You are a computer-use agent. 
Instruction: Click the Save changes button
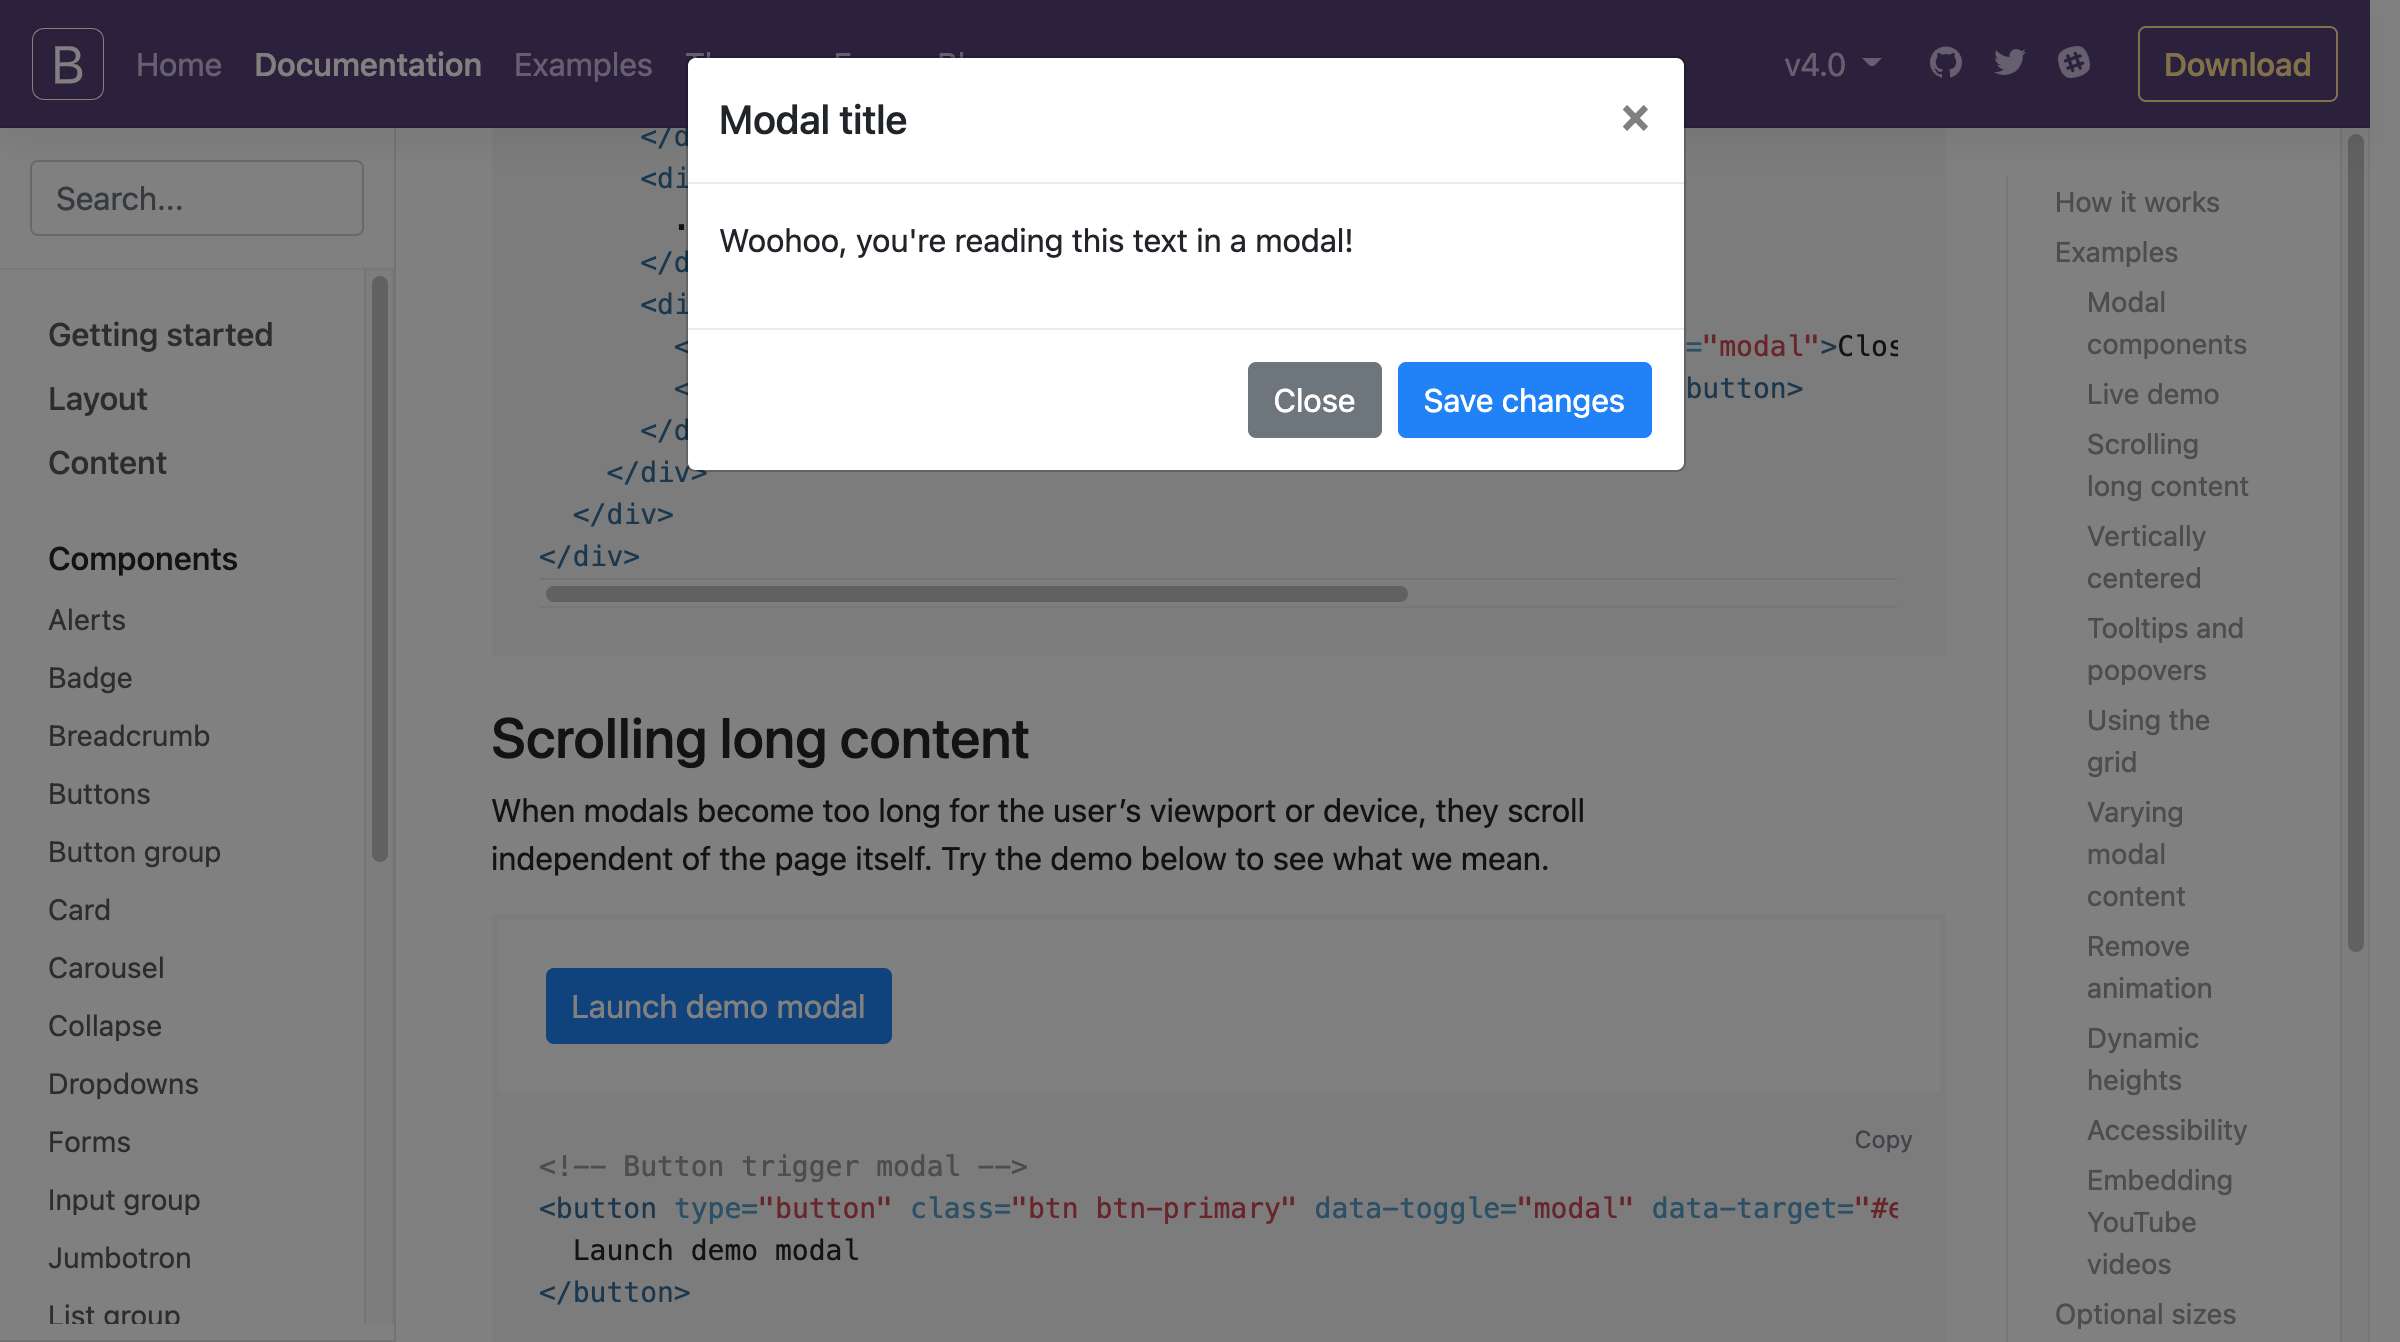pos(1523,400)
